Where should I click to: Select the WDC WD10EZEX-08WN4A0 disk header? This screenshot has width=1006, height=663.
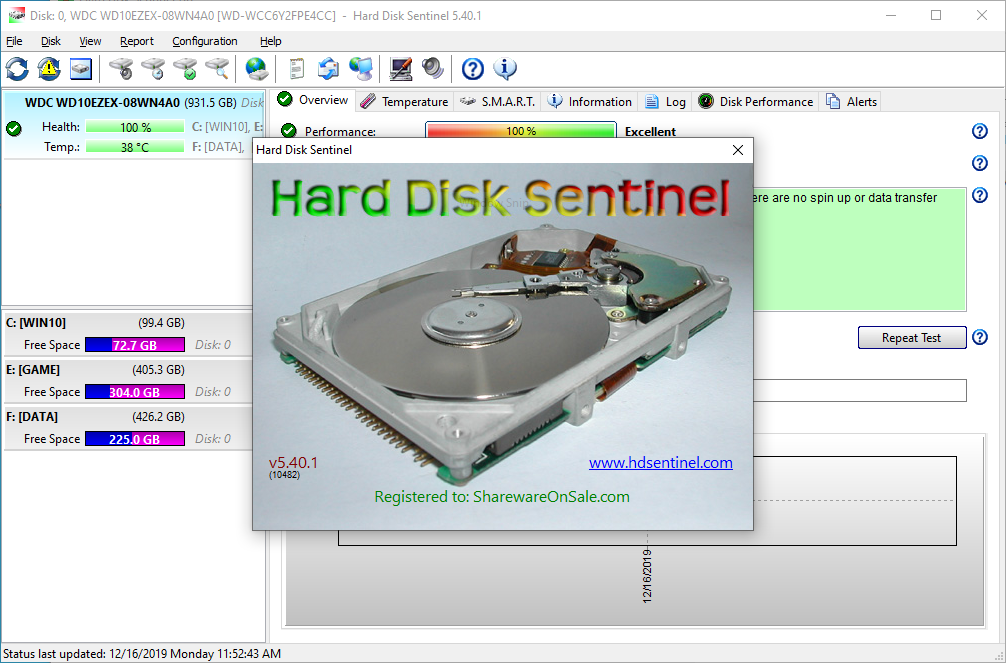133,103
